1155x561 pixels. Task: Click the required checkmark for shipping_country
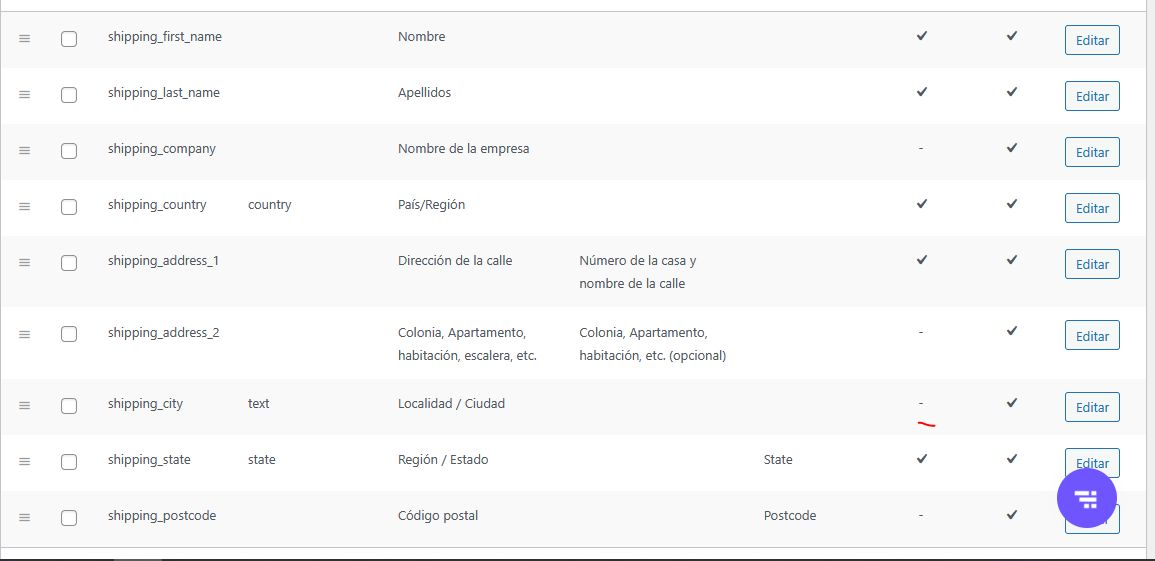pos(922,204)
